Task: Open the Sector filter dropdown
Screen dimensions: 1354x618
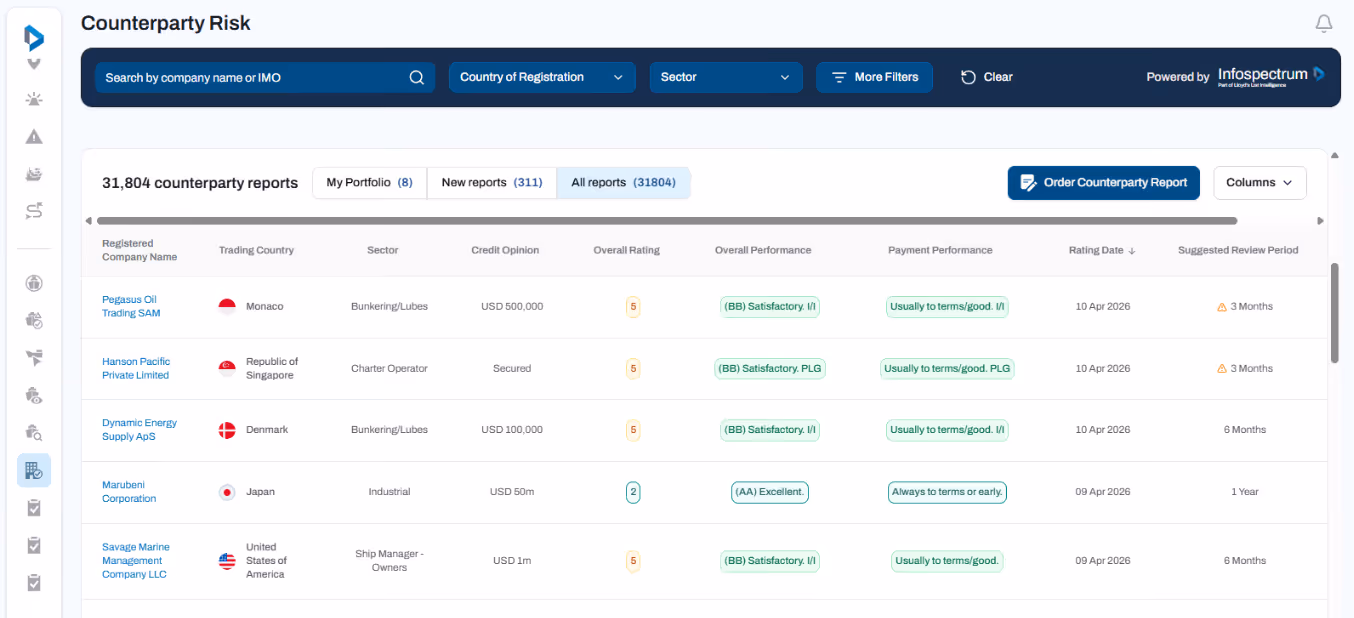Action: pos(726,77)
